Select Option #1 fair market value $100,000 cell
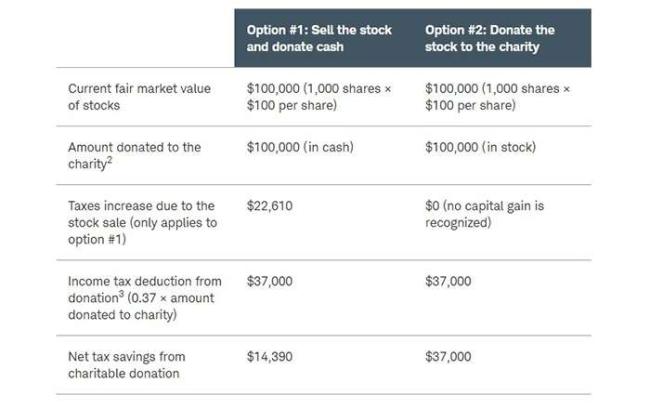Image resolution: width=650 pixels, height=409 pixels. coord(319,97)
